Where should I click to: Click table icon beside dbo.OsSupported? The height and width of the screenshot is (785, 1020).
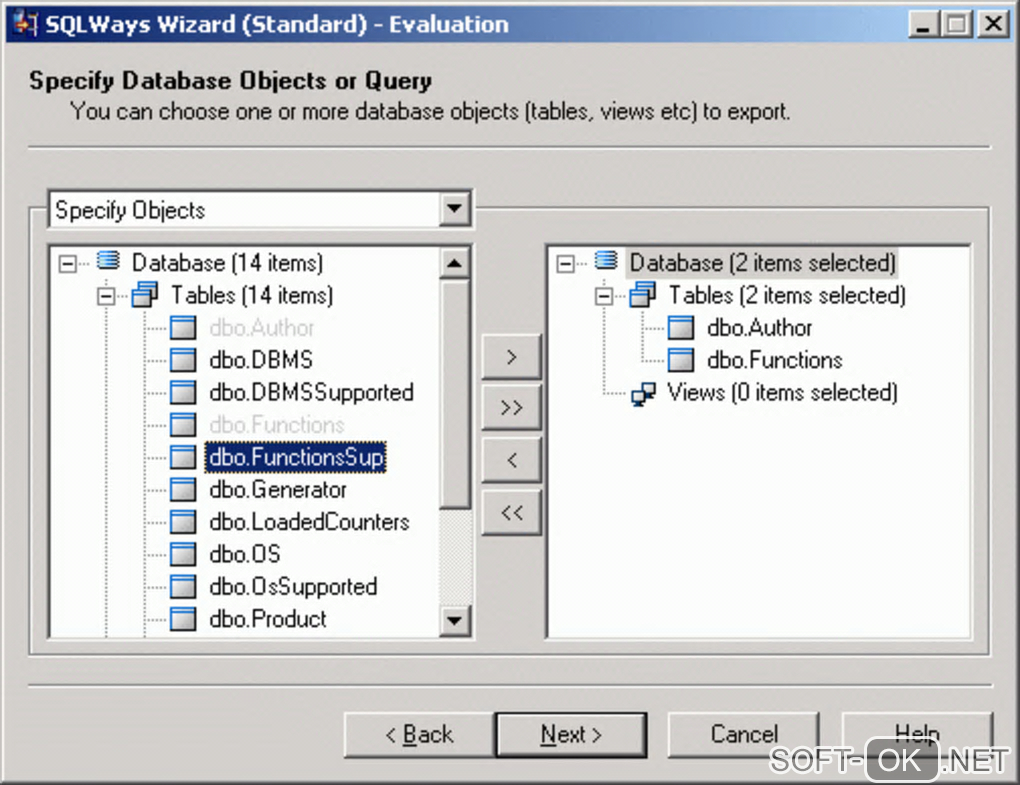click(x=183, y=587)
